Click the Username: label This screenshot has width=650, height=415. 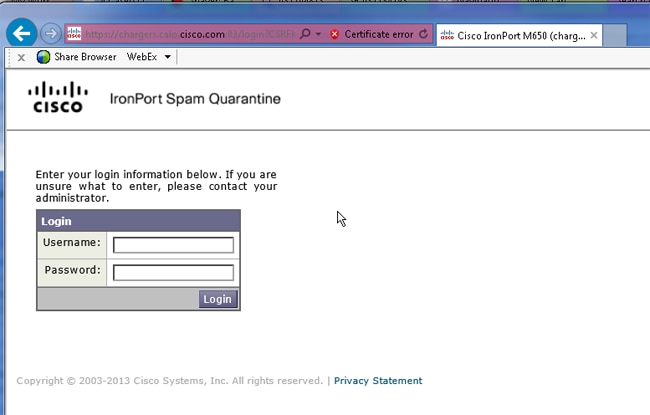(72, 242)
